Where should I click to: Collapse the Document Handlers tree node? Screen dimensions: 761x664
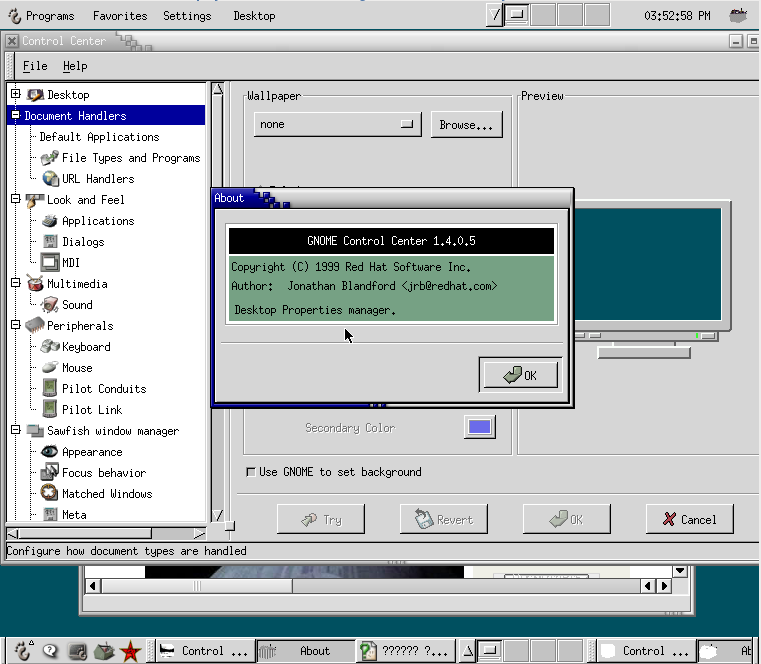(16, 115)
